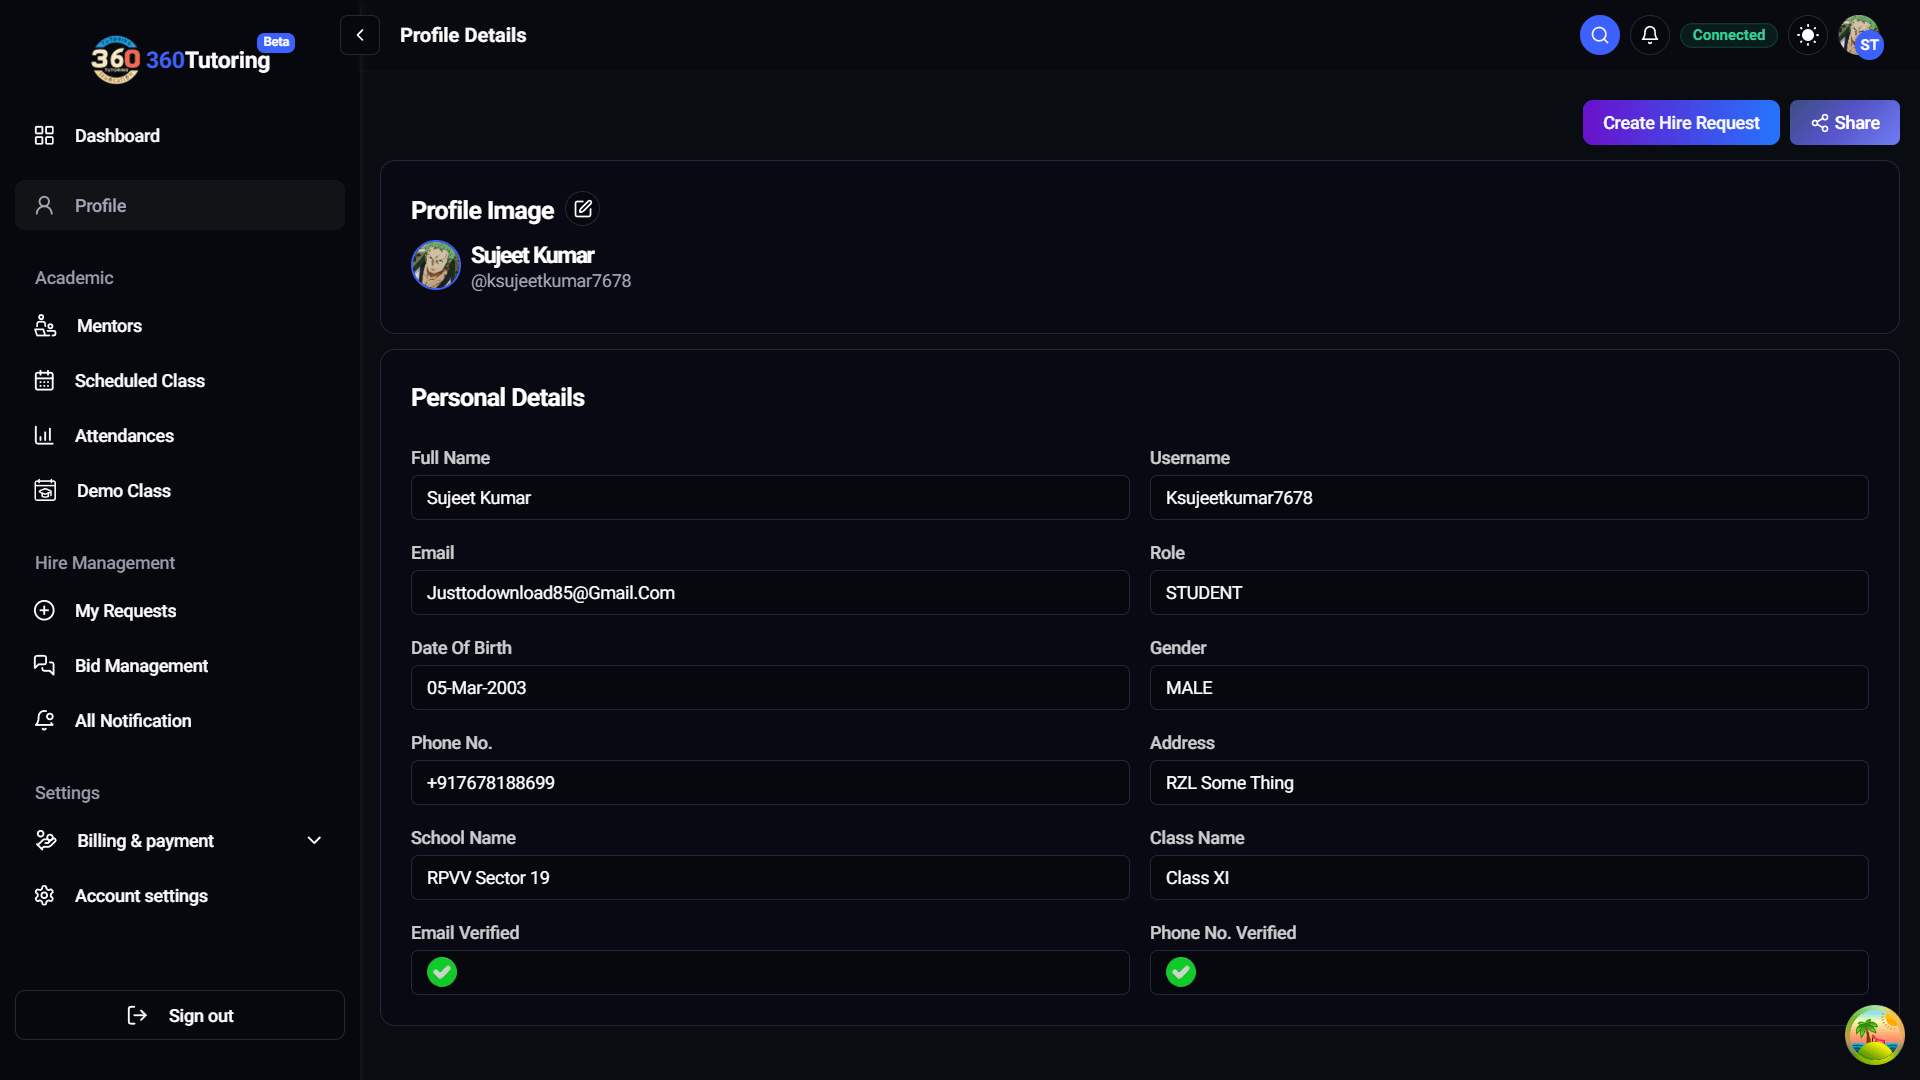Open Account settings gear item
This screenshot has height=1080, width=1920.
pyautogui.click(x=141, y=896)
